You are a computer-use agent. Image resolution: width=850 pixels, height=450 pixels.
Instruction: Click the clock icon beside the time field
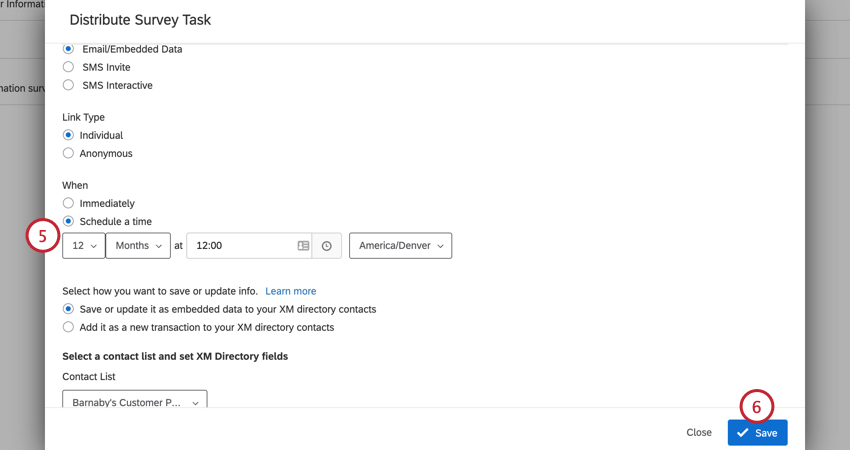tap(327, 246)
